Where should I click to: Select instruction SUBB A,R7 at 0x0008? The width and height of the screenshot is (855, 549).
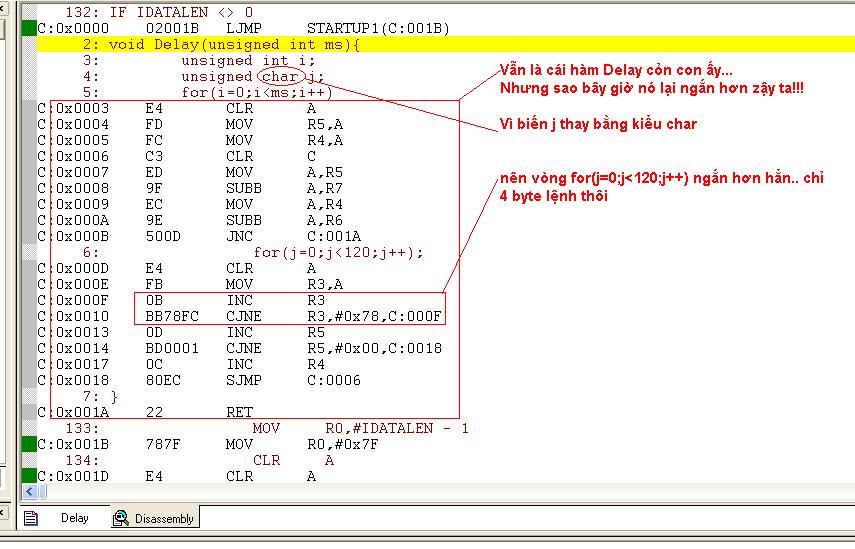190,188
